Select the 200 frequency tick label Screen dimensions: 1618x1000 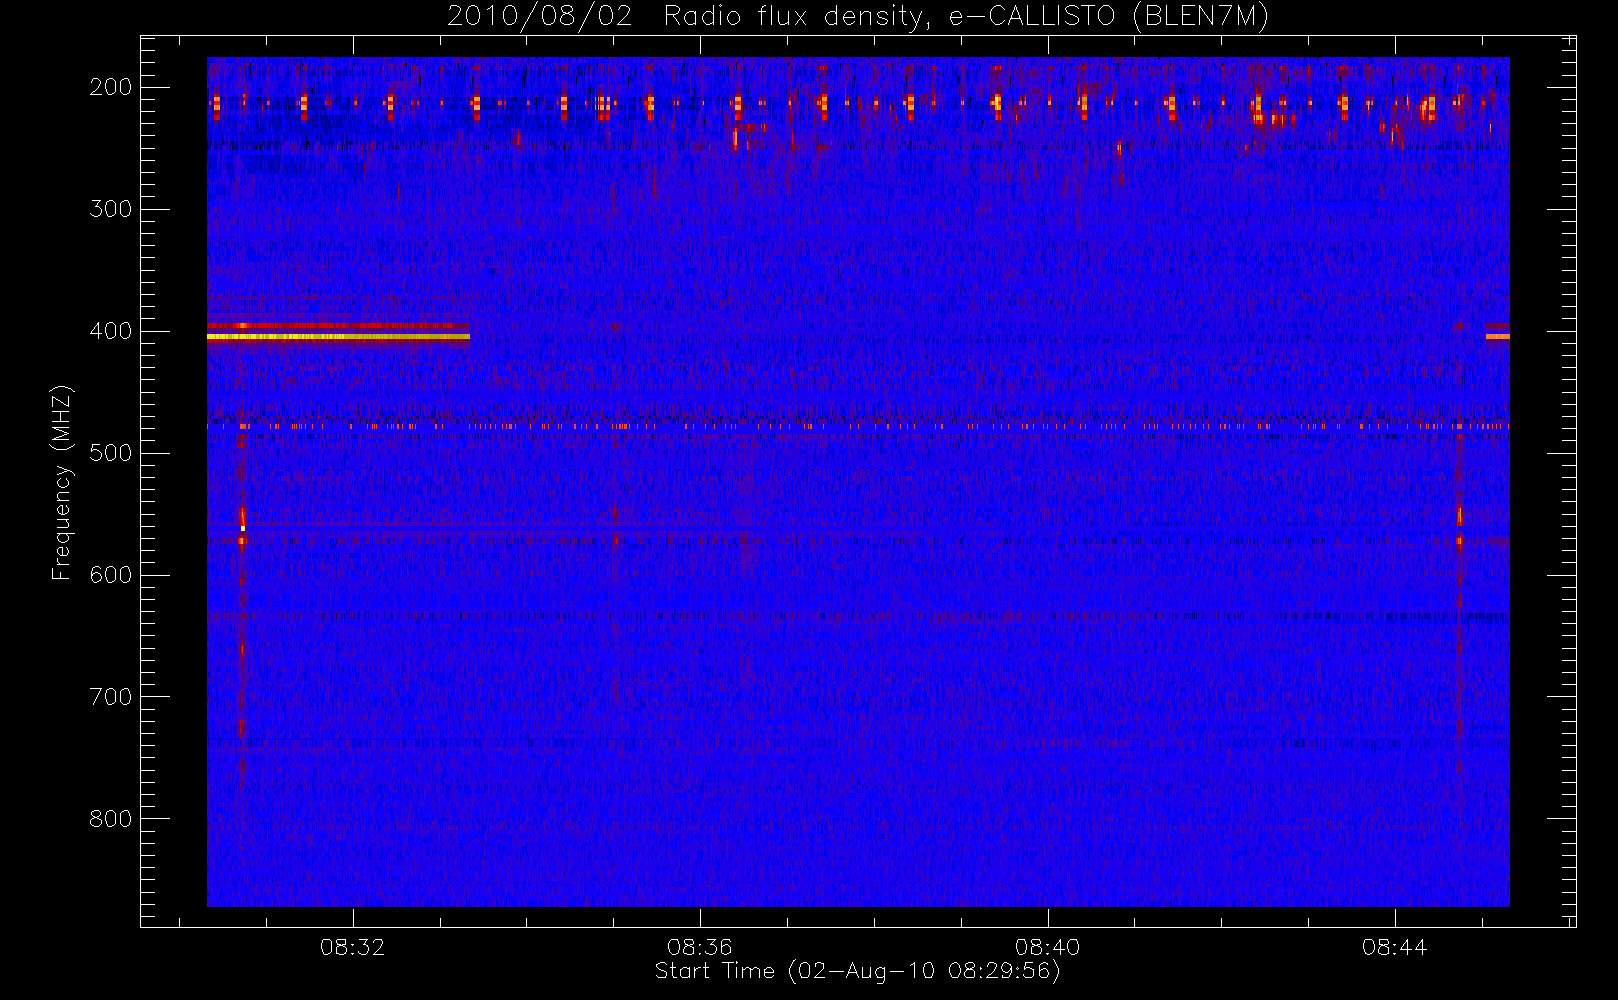111,87
